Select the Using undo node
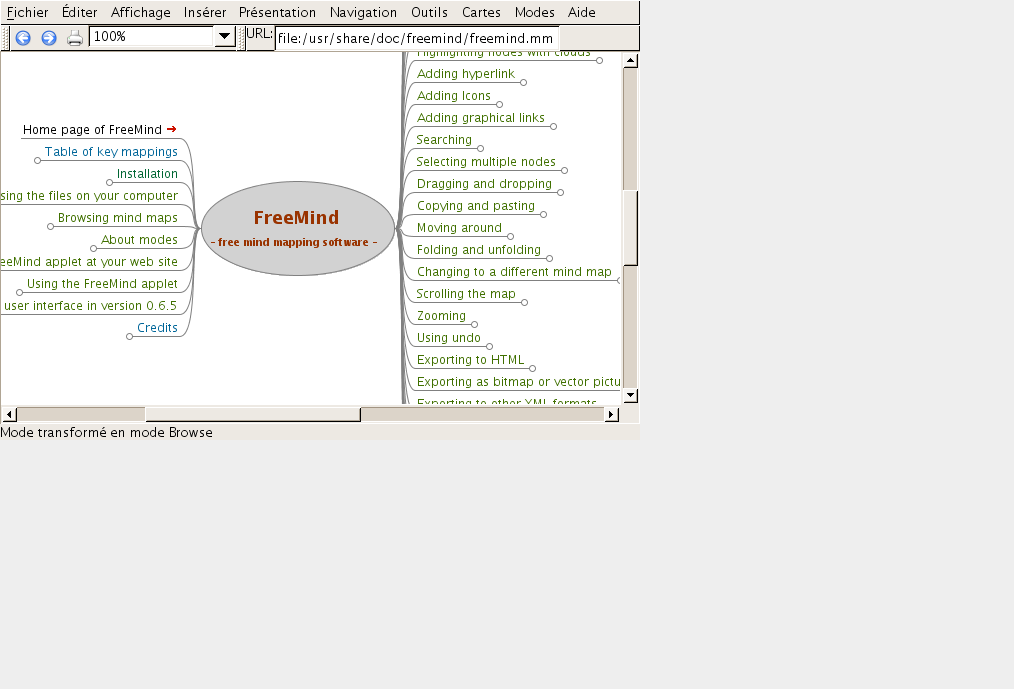The width and height of the screenshot is (1014, 689). [449, 338]
